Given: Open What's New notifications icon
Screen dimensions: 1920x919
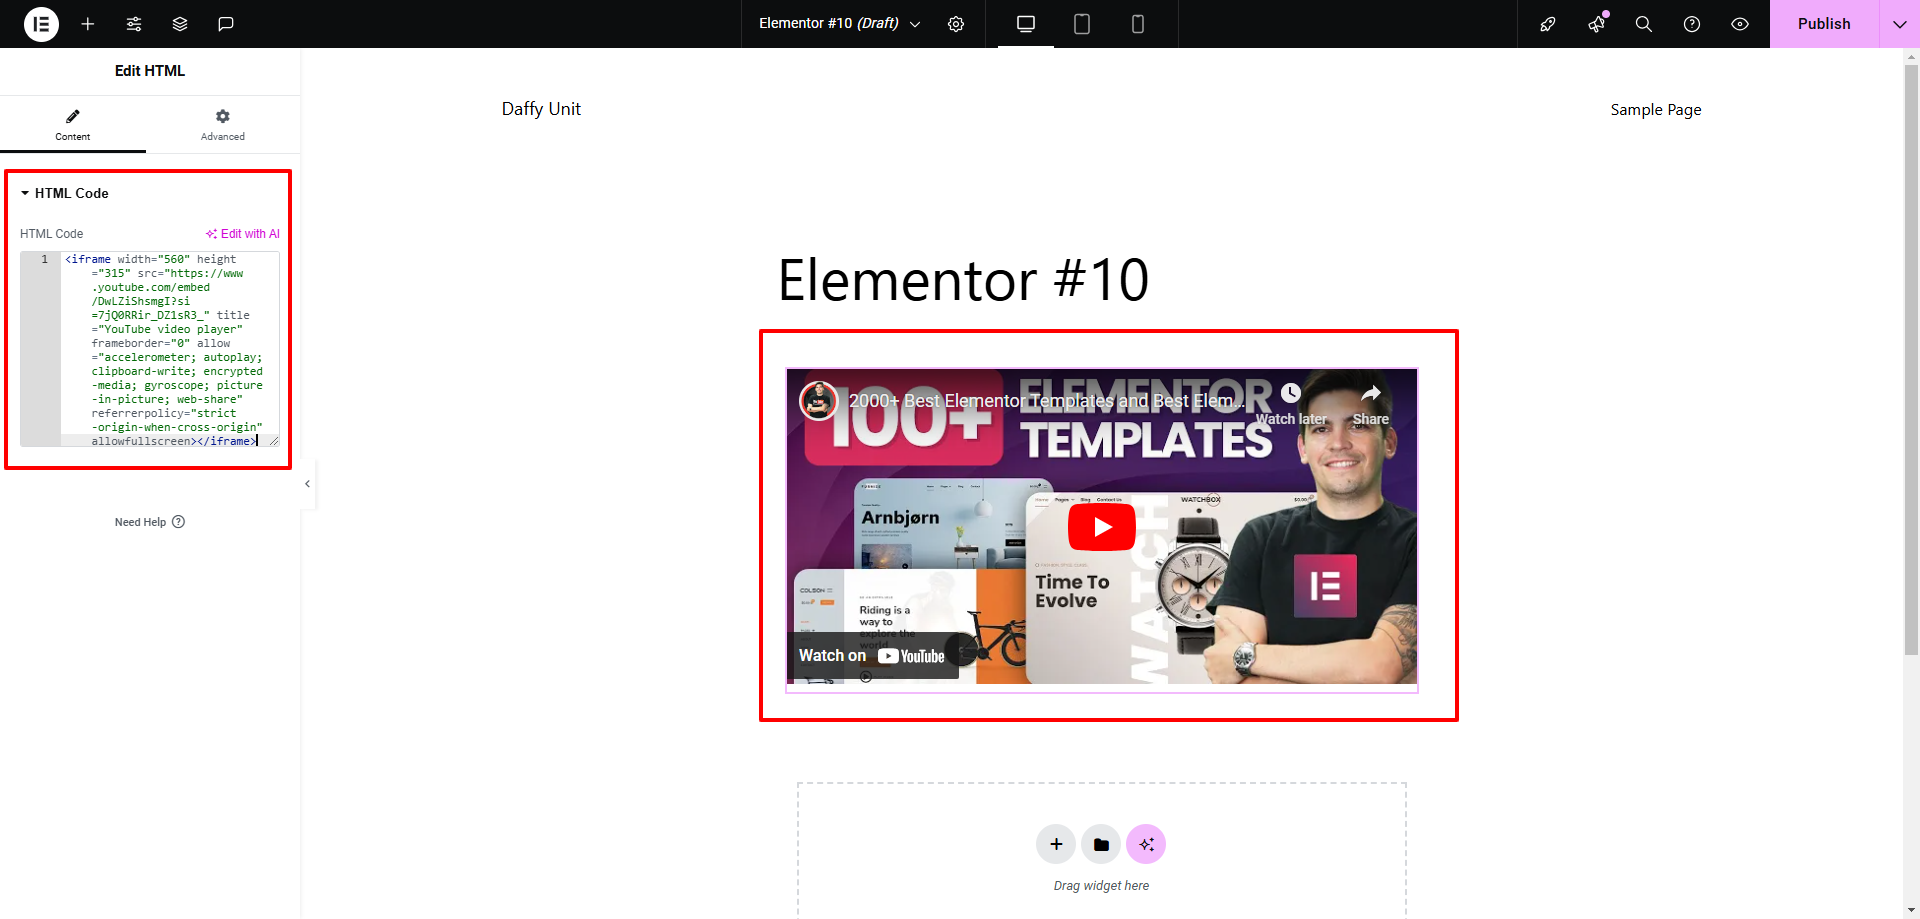Looking at the screenshot, I should [x=1596, y=24].
